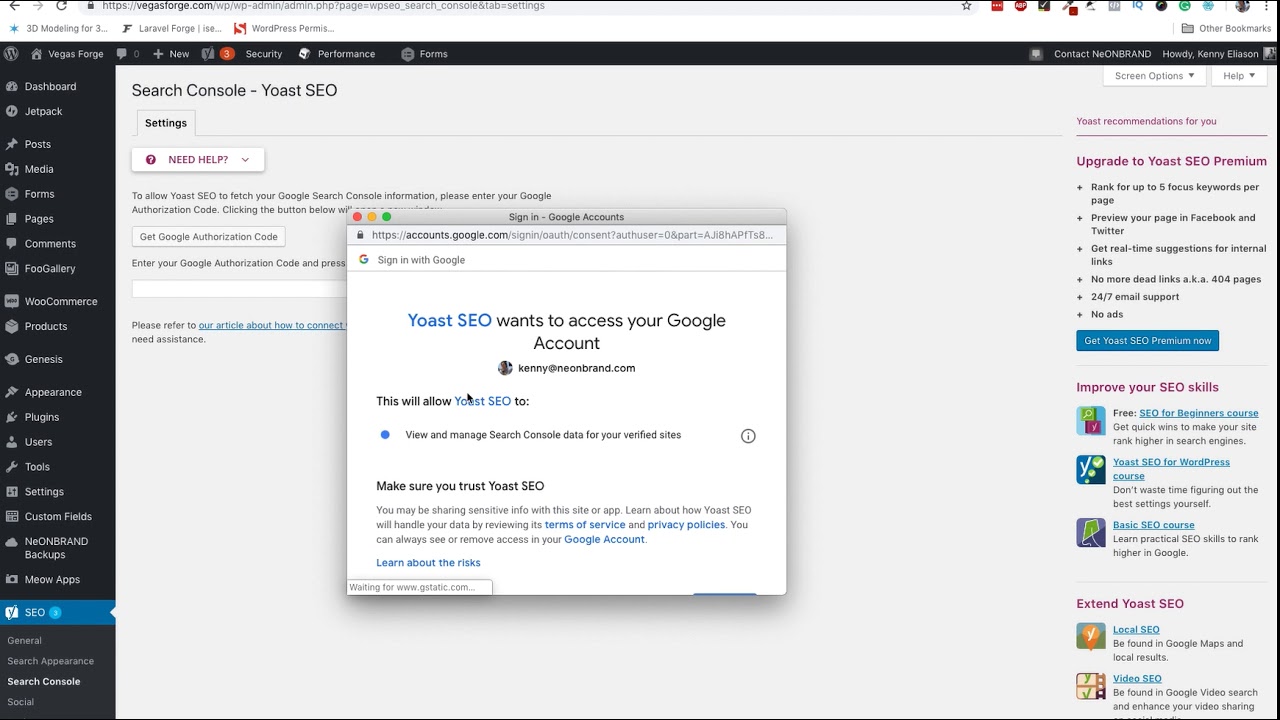
Task: Click Get Google Authorization Code button
Action: [x=208, y=237]
